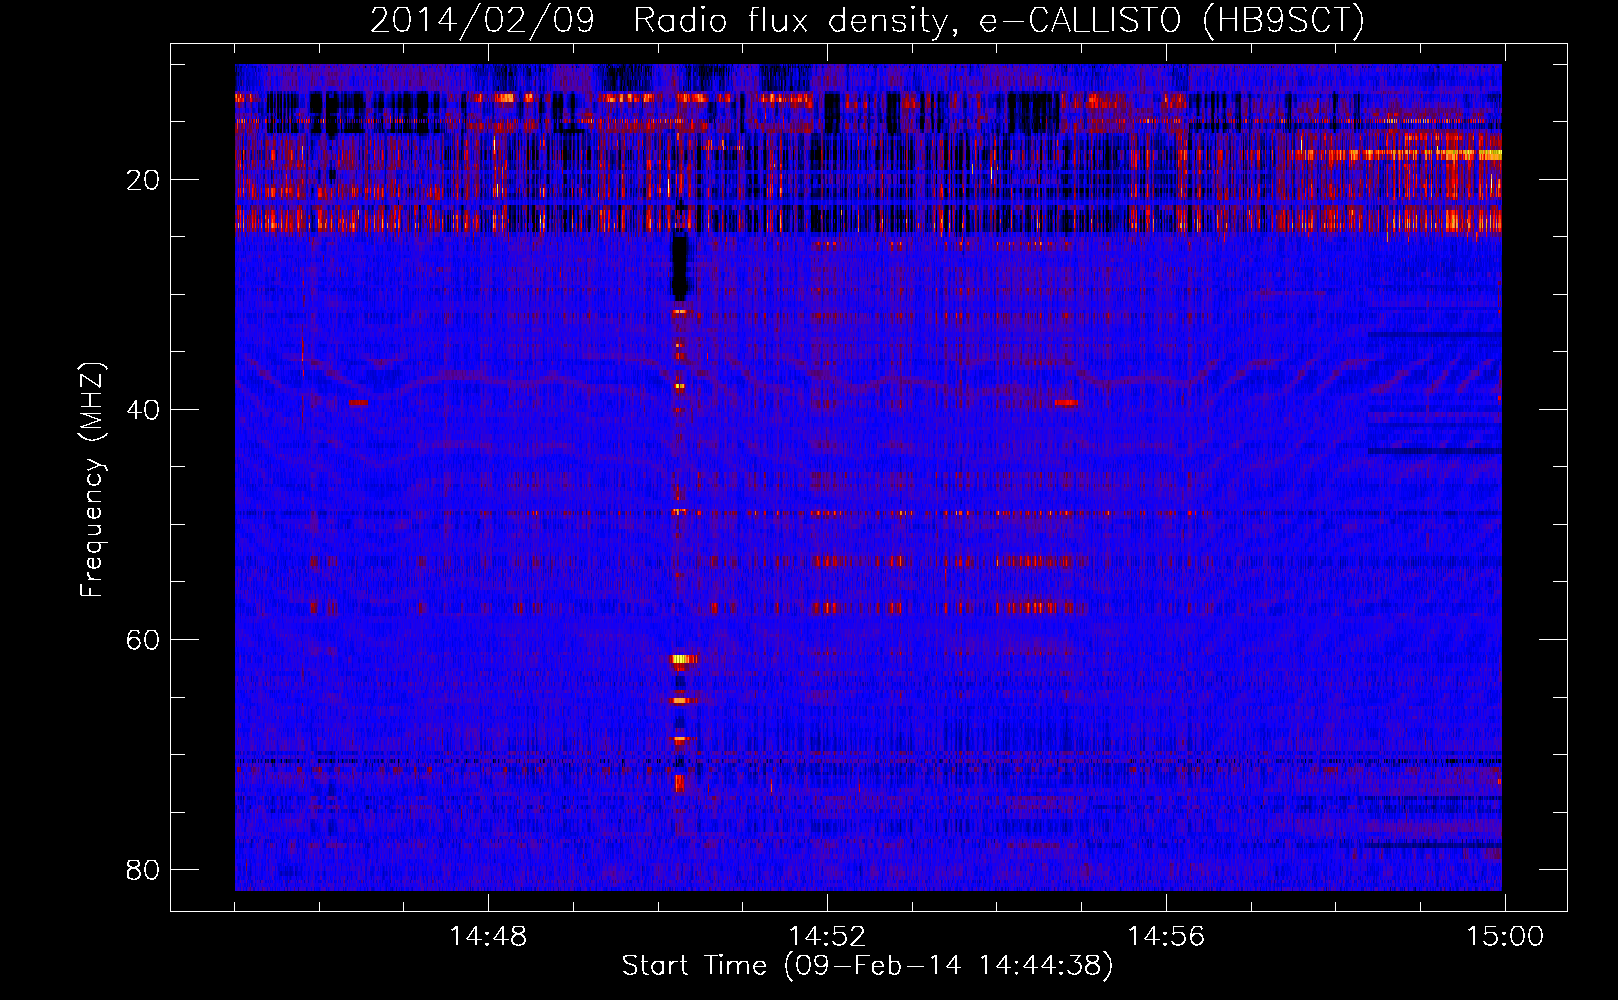The width and height of the screenshot is (1618, 1000).
Task: Click the 80 frequency tick label
Action: point(143,870)
